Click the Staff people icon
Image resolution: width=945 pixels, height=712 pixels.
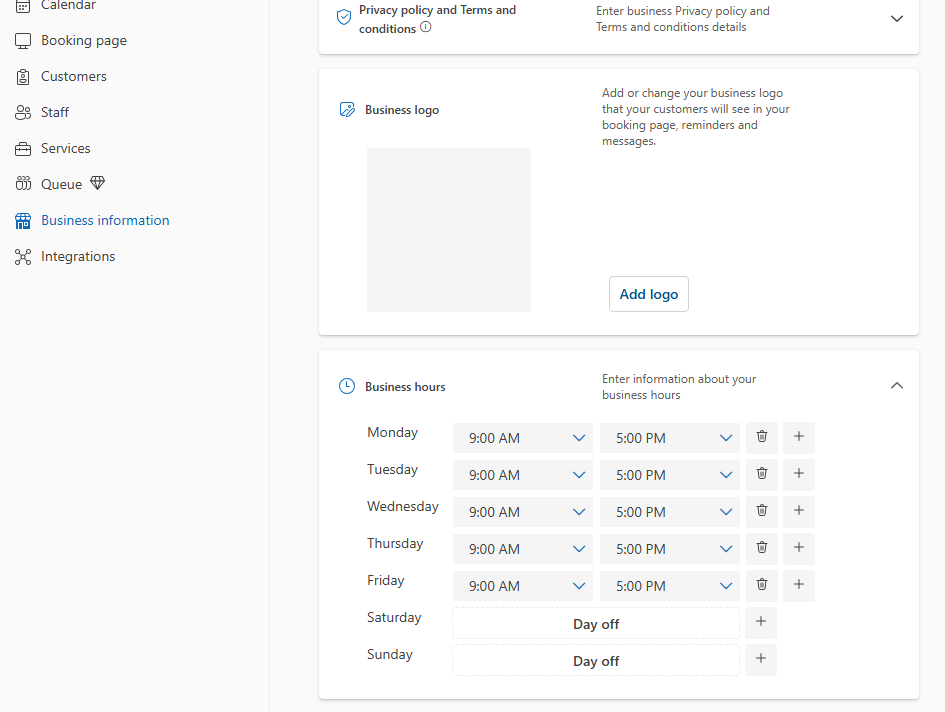(23, 113)
